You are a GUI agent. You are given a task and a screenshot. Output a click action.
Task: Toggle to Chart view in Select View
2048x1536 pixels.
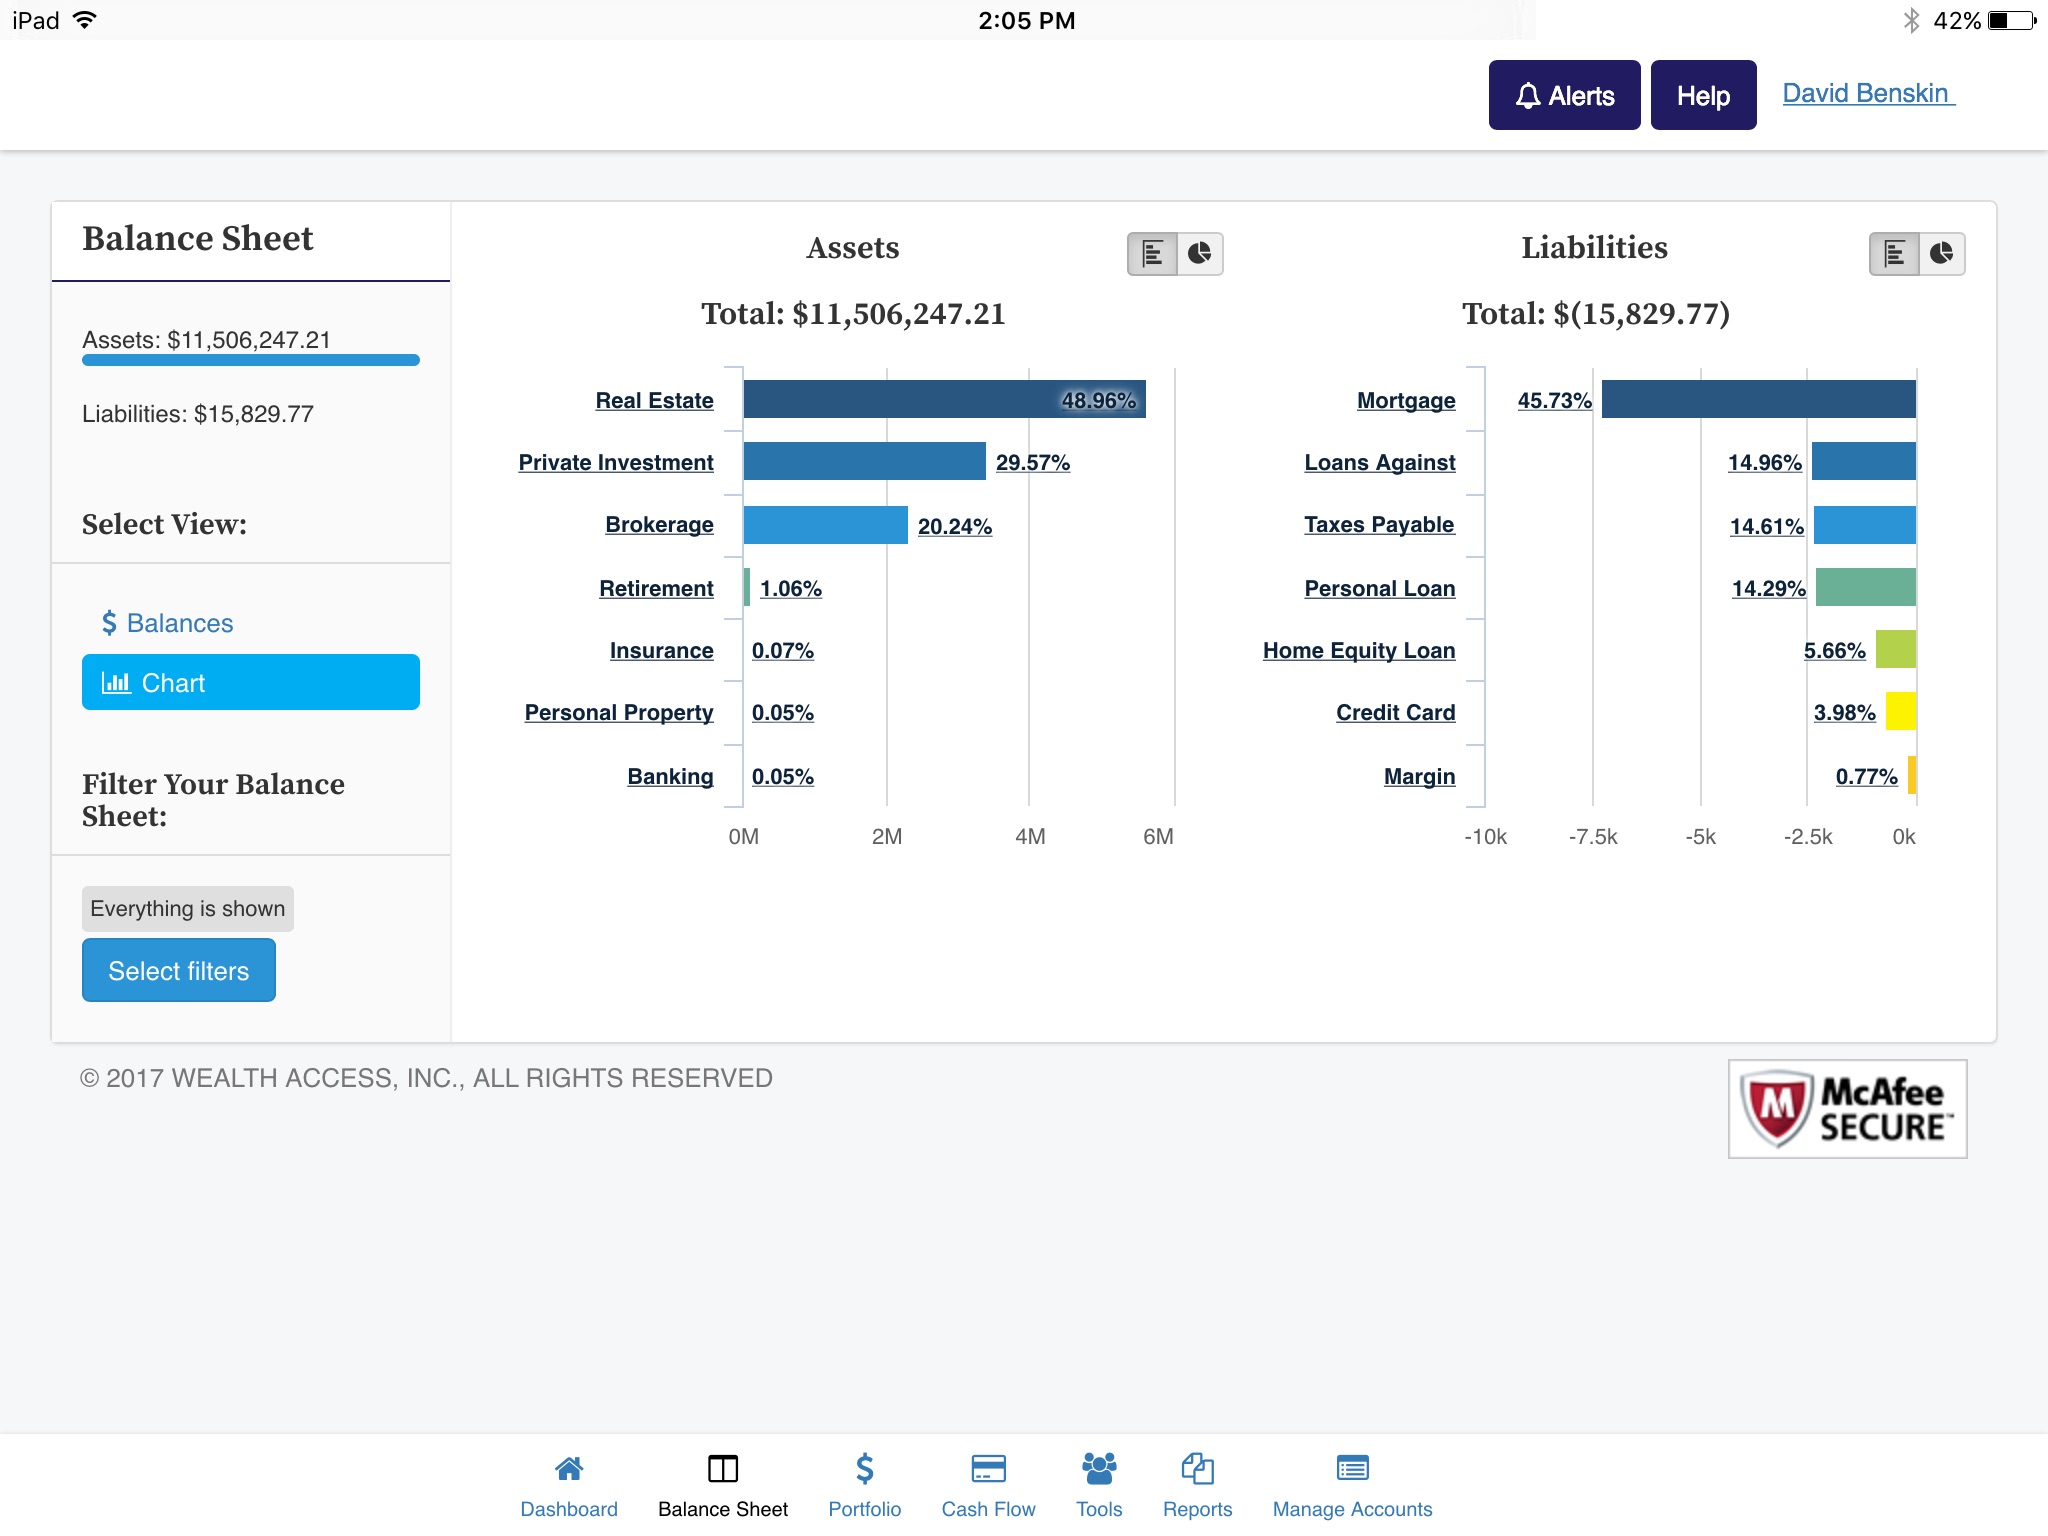tap(250, 681)
